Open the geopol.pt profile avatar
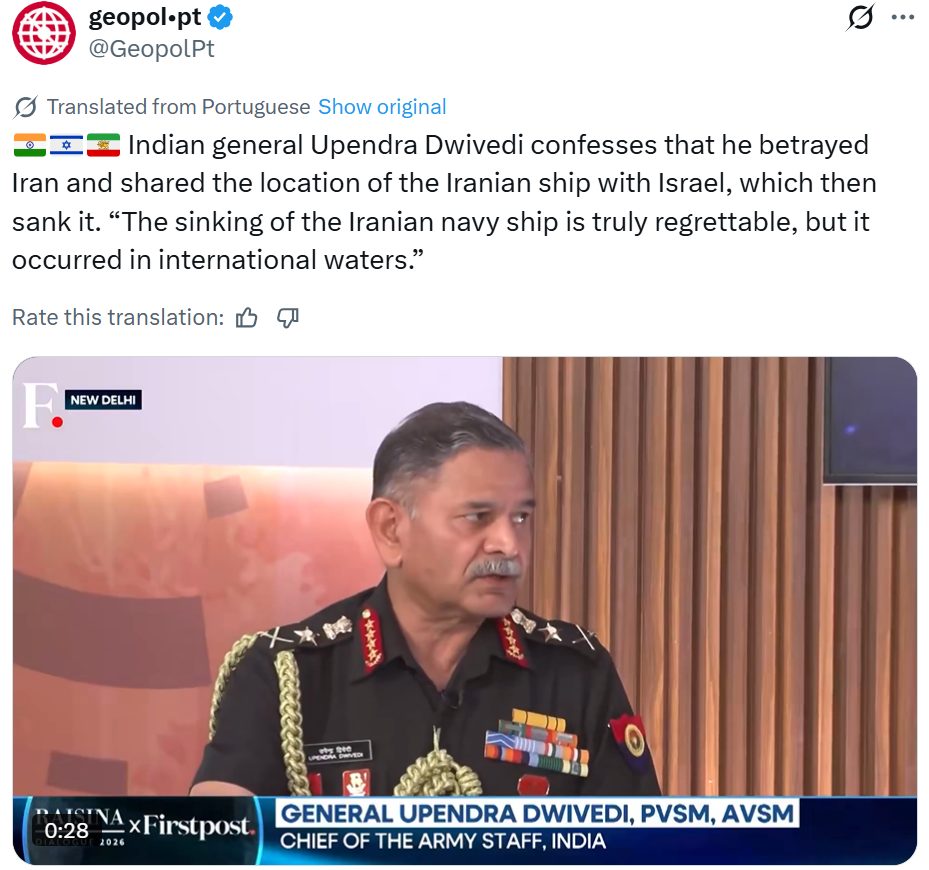 [x=44, y=33]
